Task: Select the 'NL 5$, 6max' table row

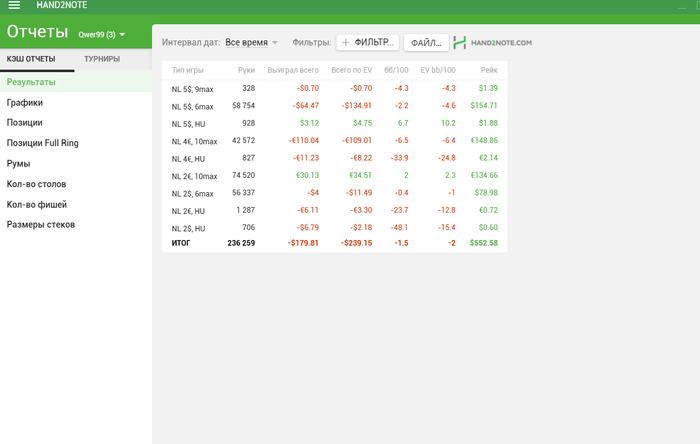Action: (334, 105)
